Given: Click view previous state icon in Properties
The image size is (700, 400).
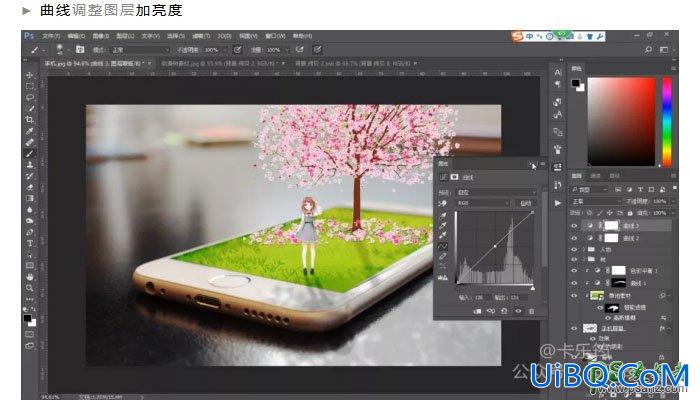Looking at the screenshot, I should click(x=491, y=311).
